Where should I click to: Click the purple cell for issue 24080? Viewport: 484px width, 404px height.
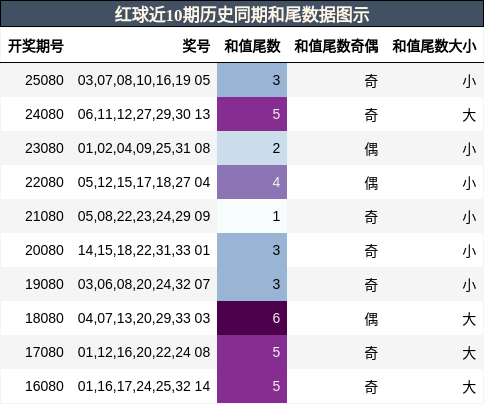252,114
